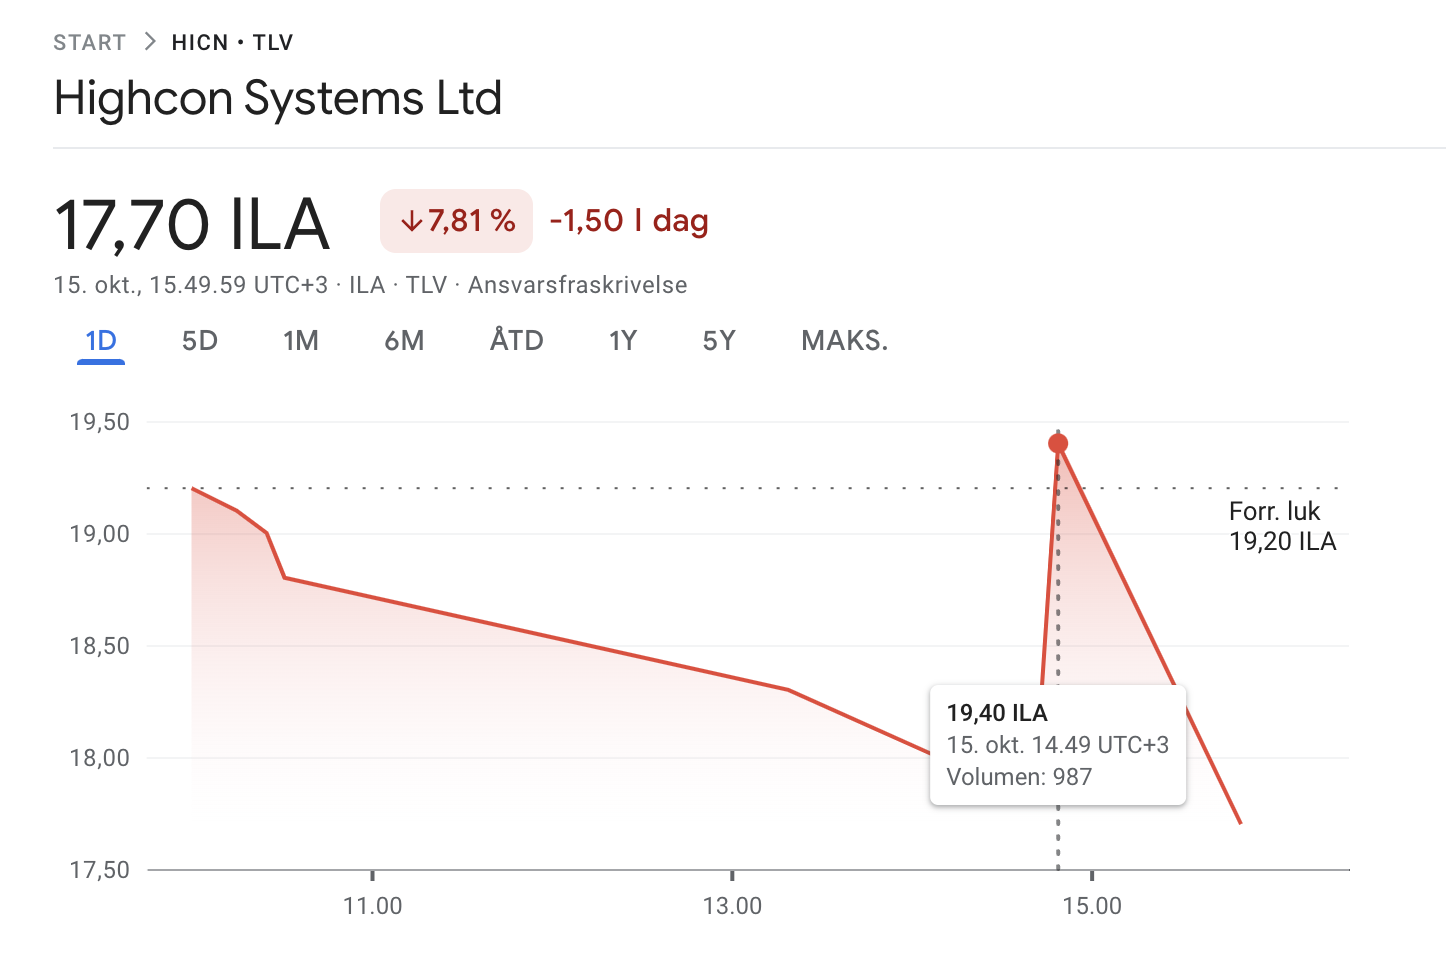Switch to the MAKS. range tab
1446x956 pixels.
(844, 341)
